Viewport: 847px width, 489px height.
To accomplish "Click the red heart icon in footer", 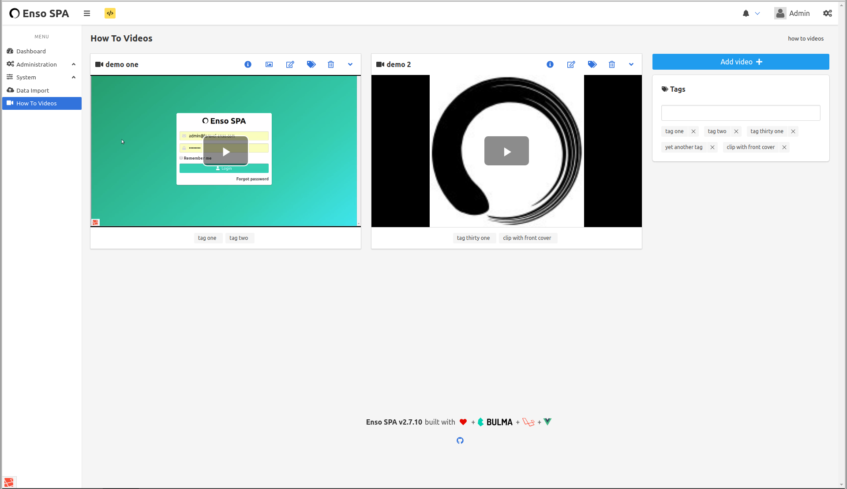I will 463,422.
